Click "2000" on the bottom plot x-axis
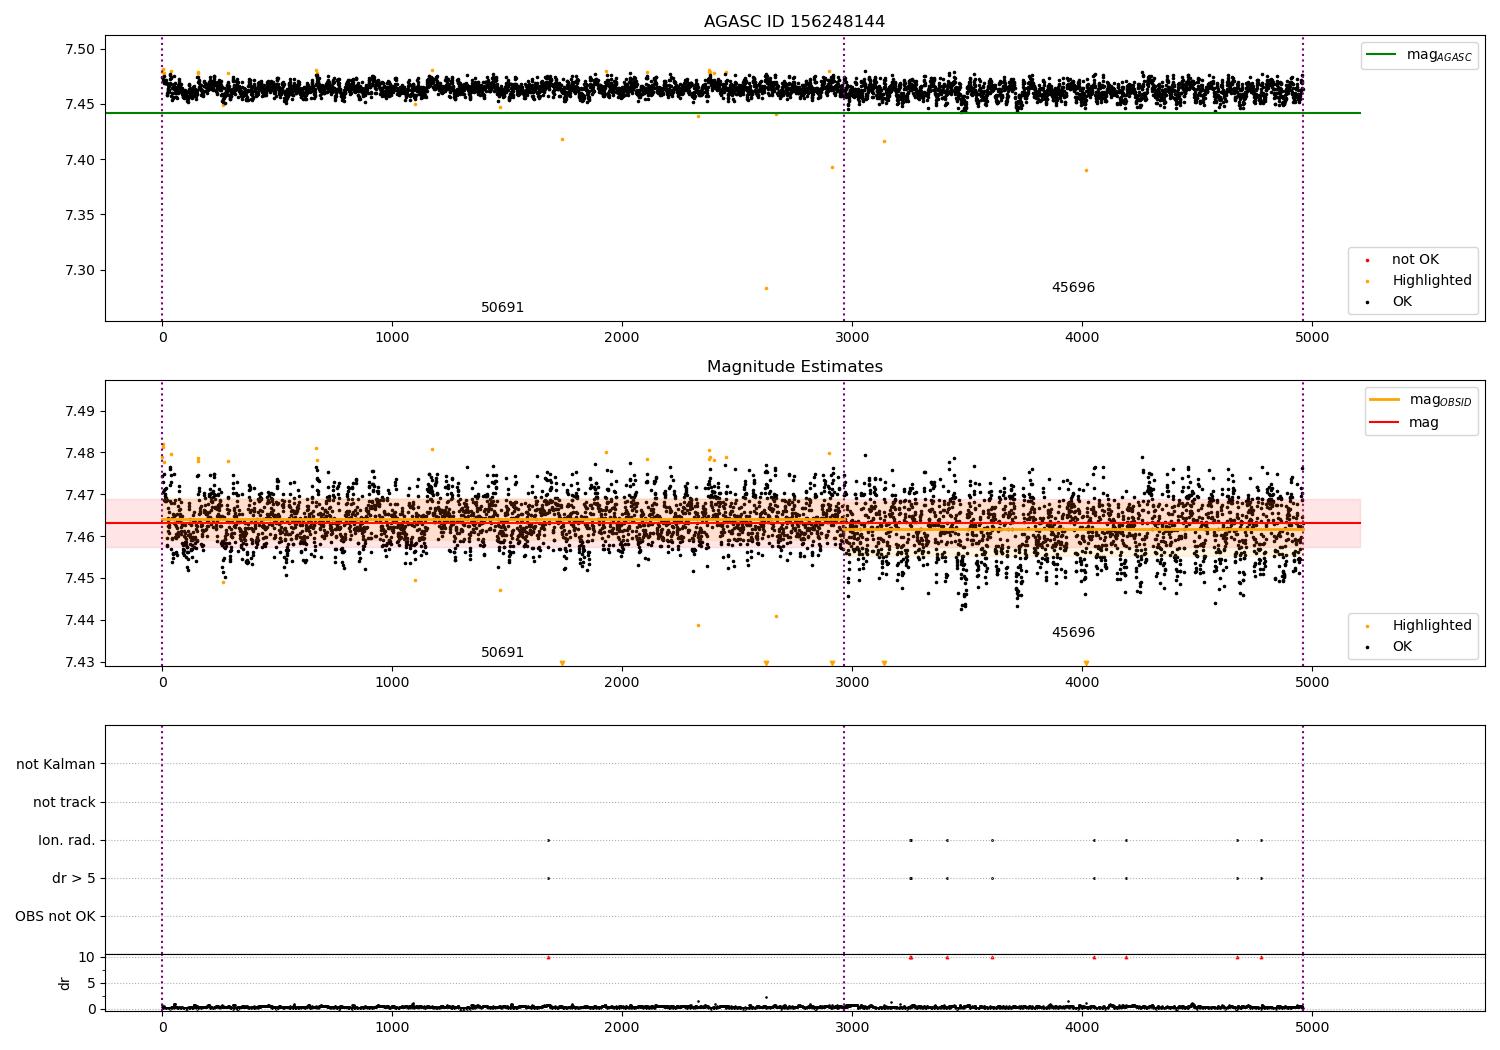This screenshot has width=1500, height=1050. pos(622,1028)
